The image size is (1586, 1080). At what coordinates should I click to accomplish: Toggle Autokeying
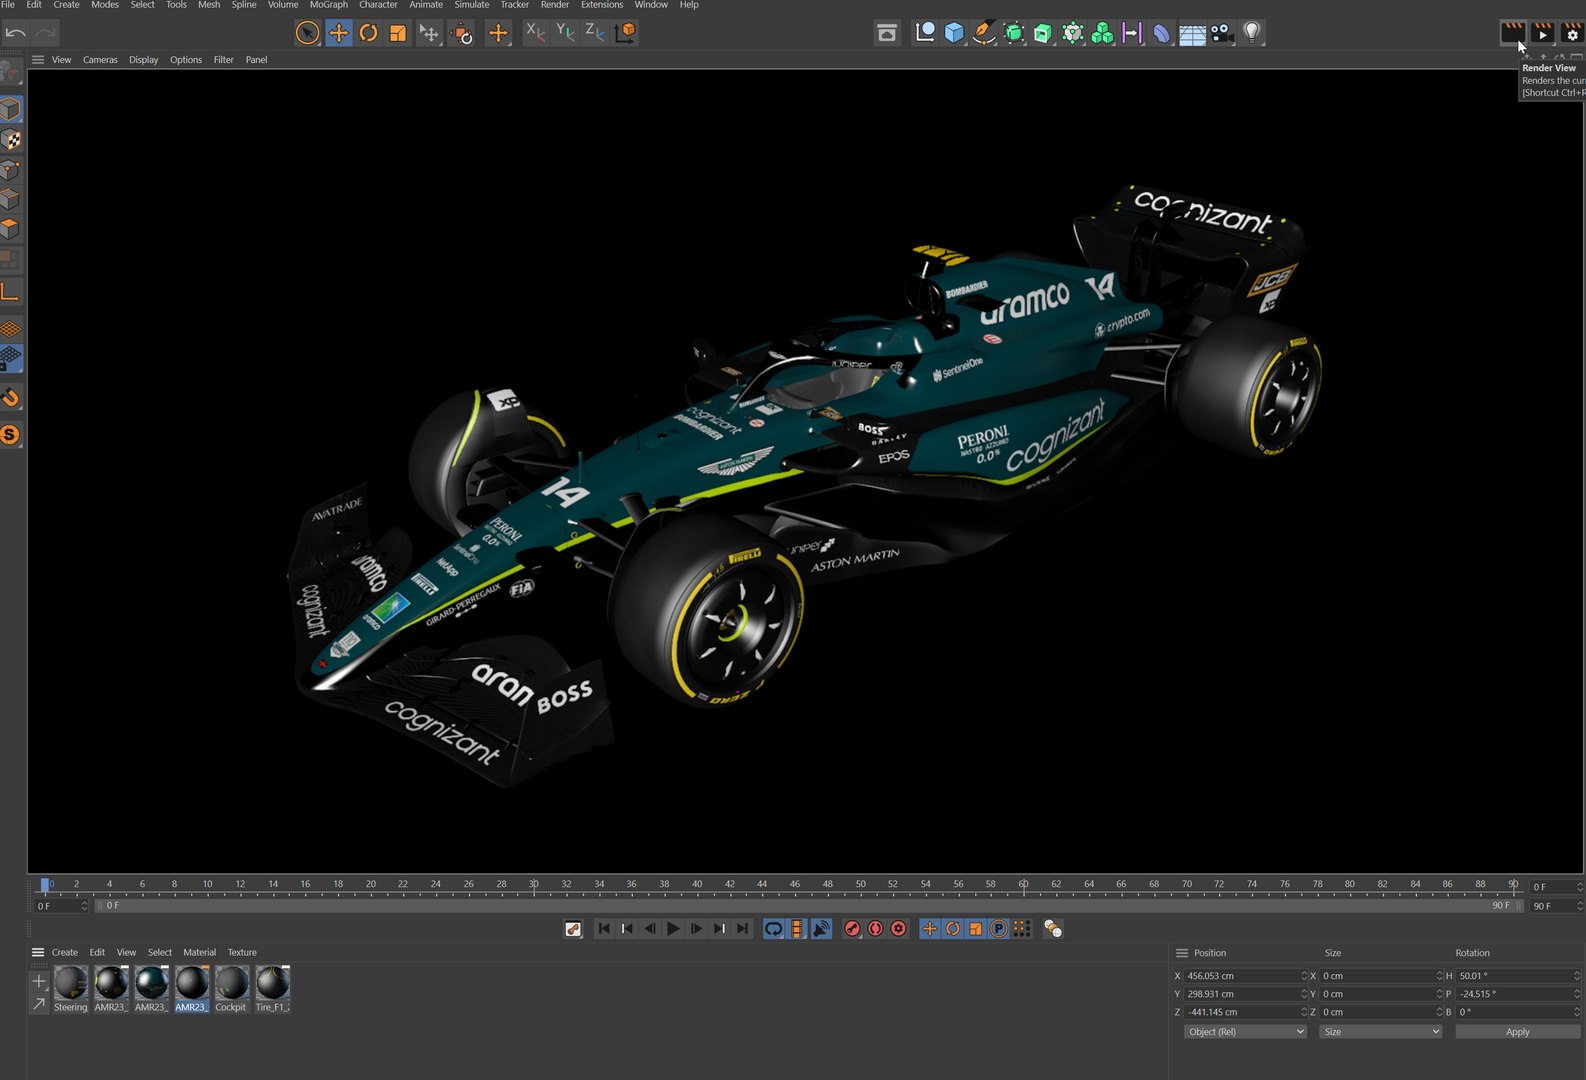click(876, 929)
